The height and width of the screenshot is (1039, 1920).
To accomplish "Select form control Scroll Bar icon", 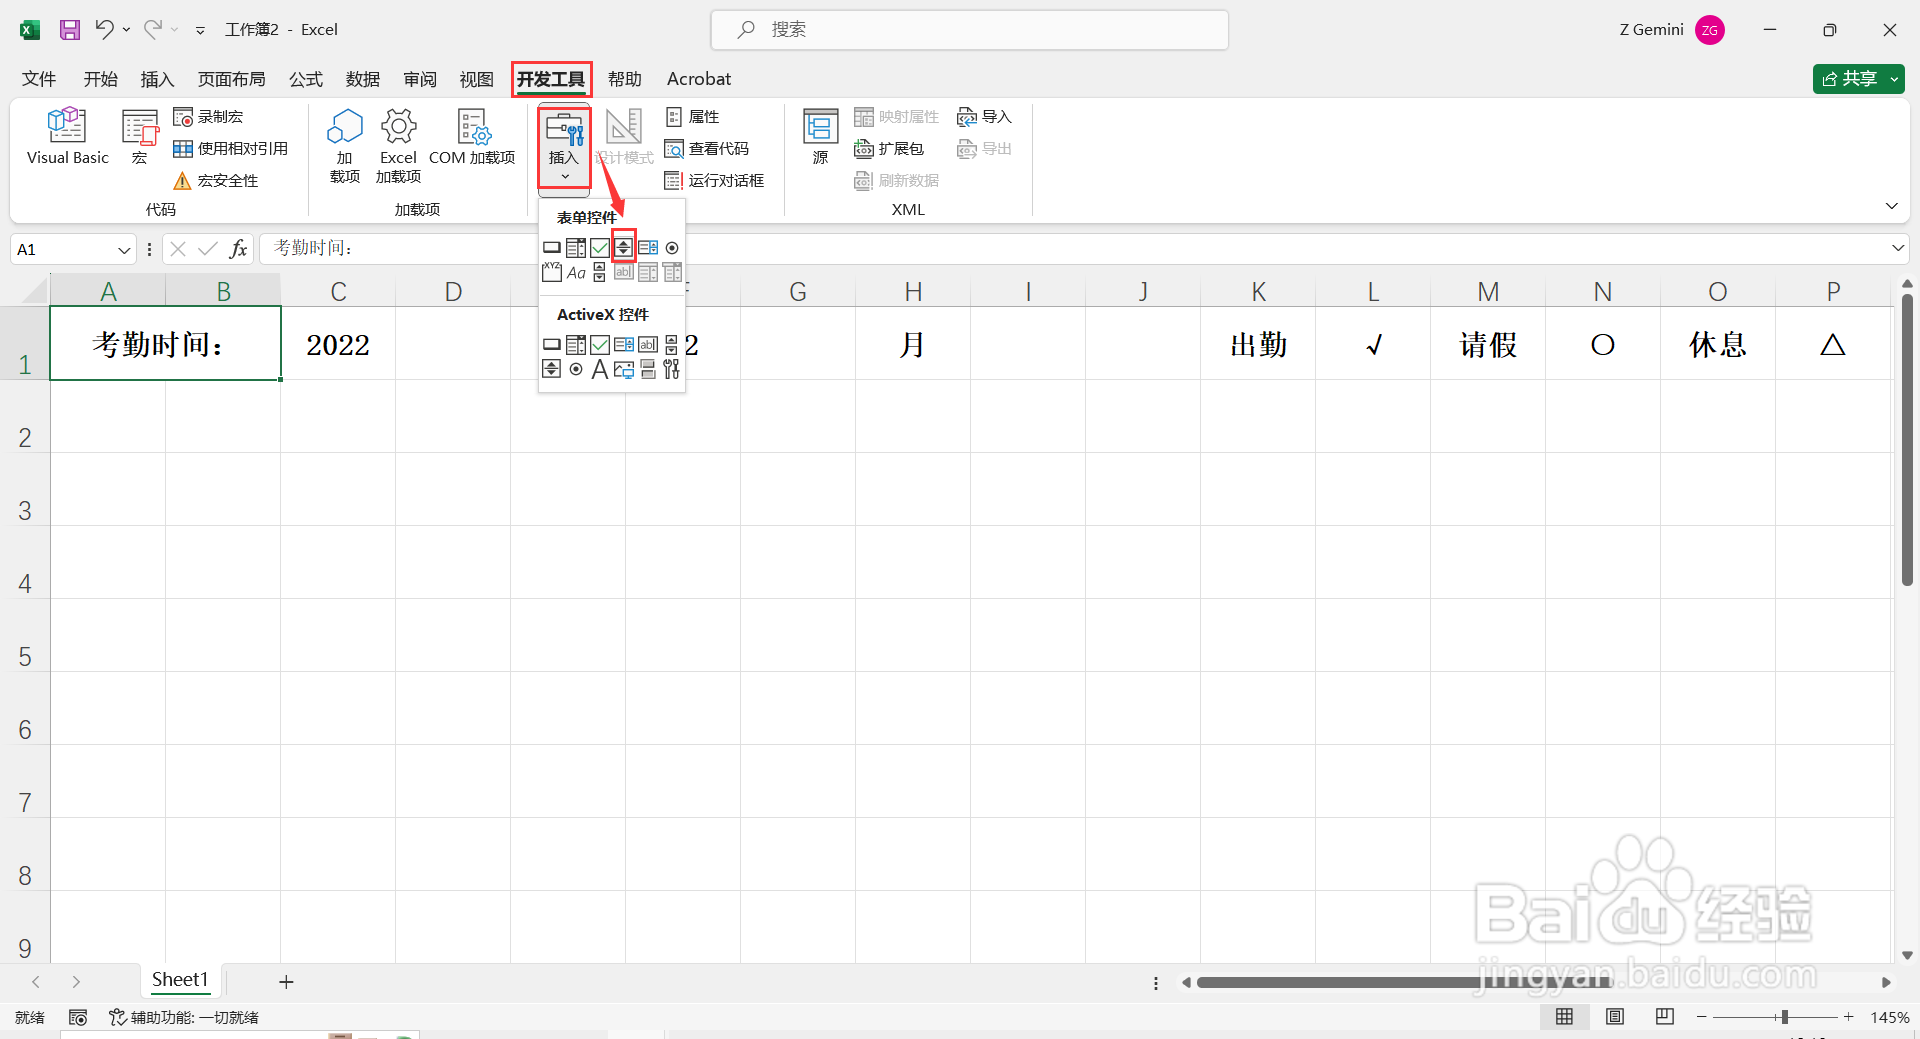I will [600, 272].
